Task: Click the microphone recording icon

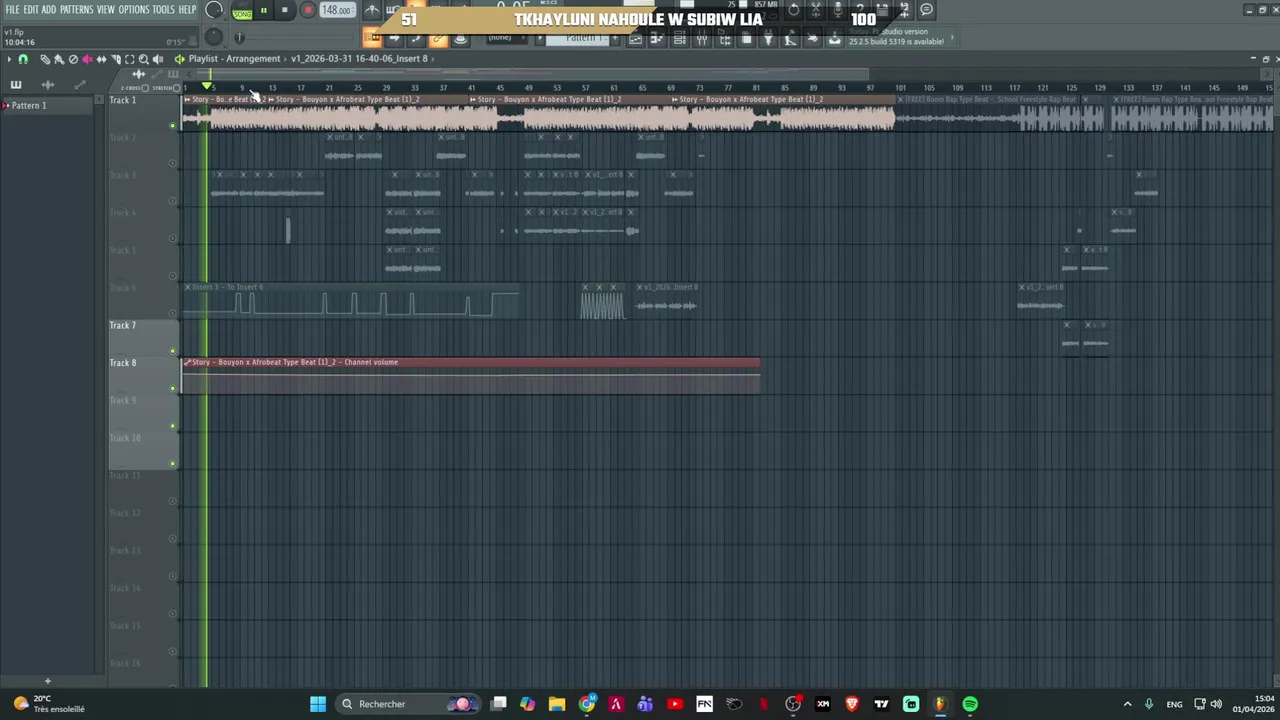Action: click(837, 10)
